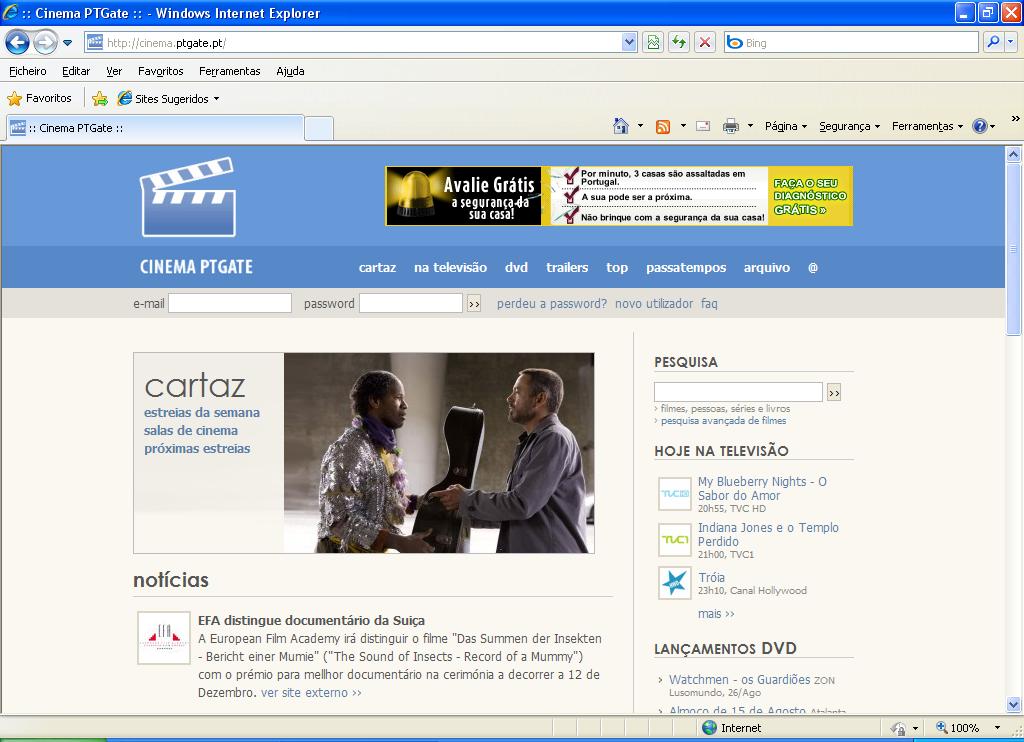Image resolution: width=1024 pixels, height=742 pixels.
Task: Open the Ver menu
Action: pyautogui.click(x=114, y=71)
